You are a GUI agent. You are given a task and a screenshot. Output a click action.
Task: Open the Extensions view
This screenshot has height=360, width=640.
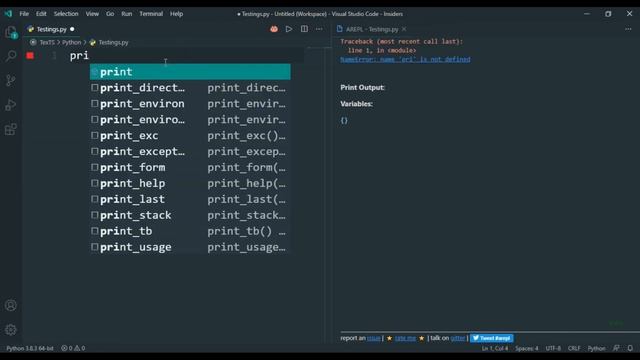(11, 129)
